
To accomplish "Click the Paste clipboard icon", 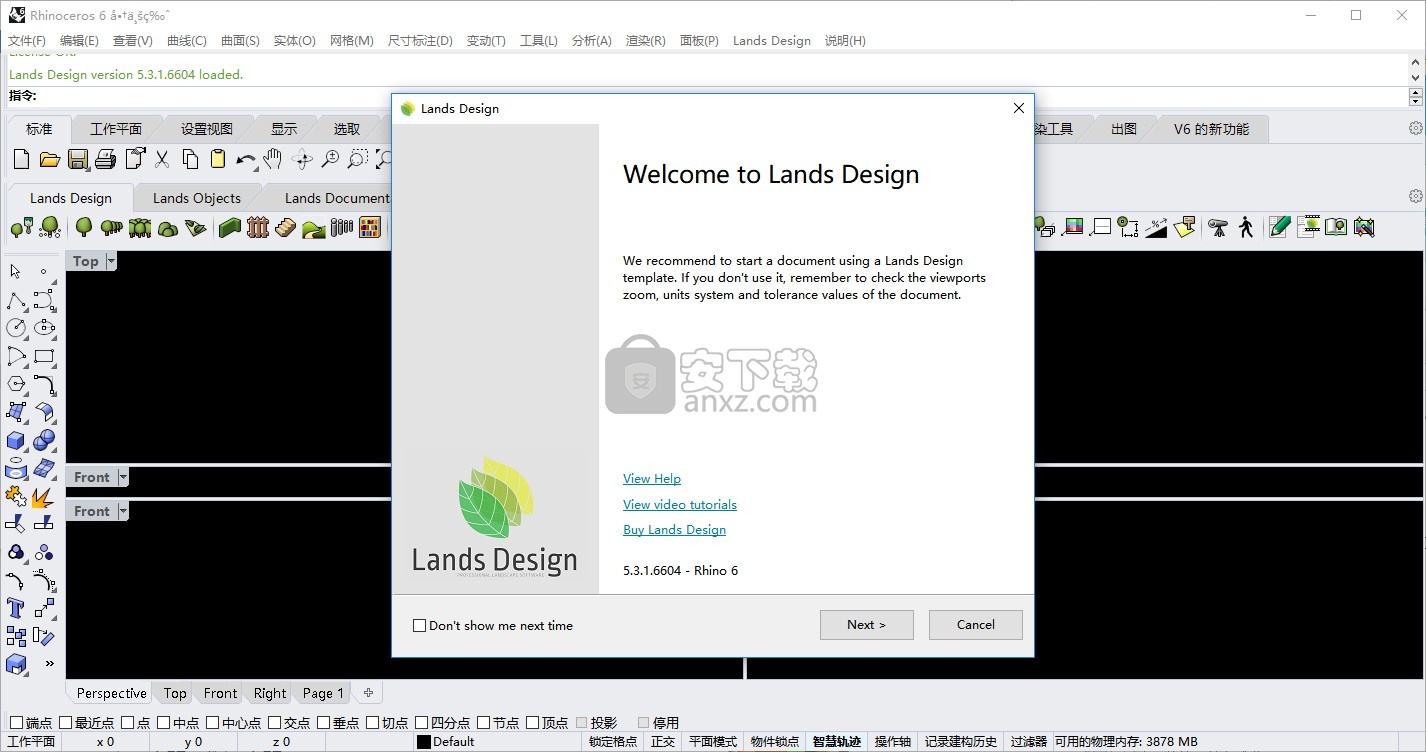I will pyautogui.click(x=218, y=159).
